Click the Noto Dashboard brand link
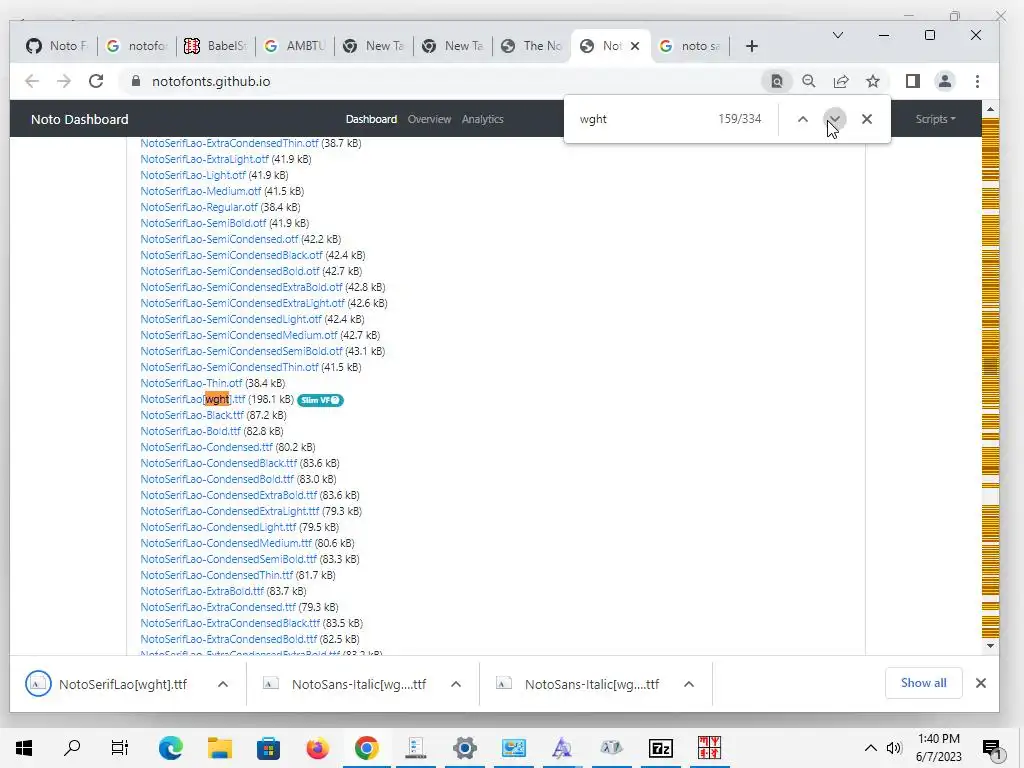This screenshot has height=768, width=1024. 80,120
